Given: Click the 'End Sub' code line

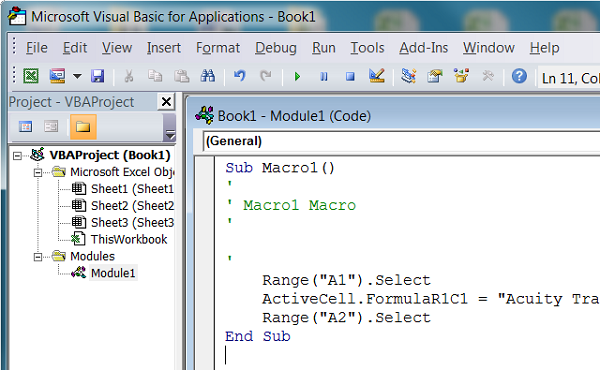Looking at the screenshot, I should 258,336.
